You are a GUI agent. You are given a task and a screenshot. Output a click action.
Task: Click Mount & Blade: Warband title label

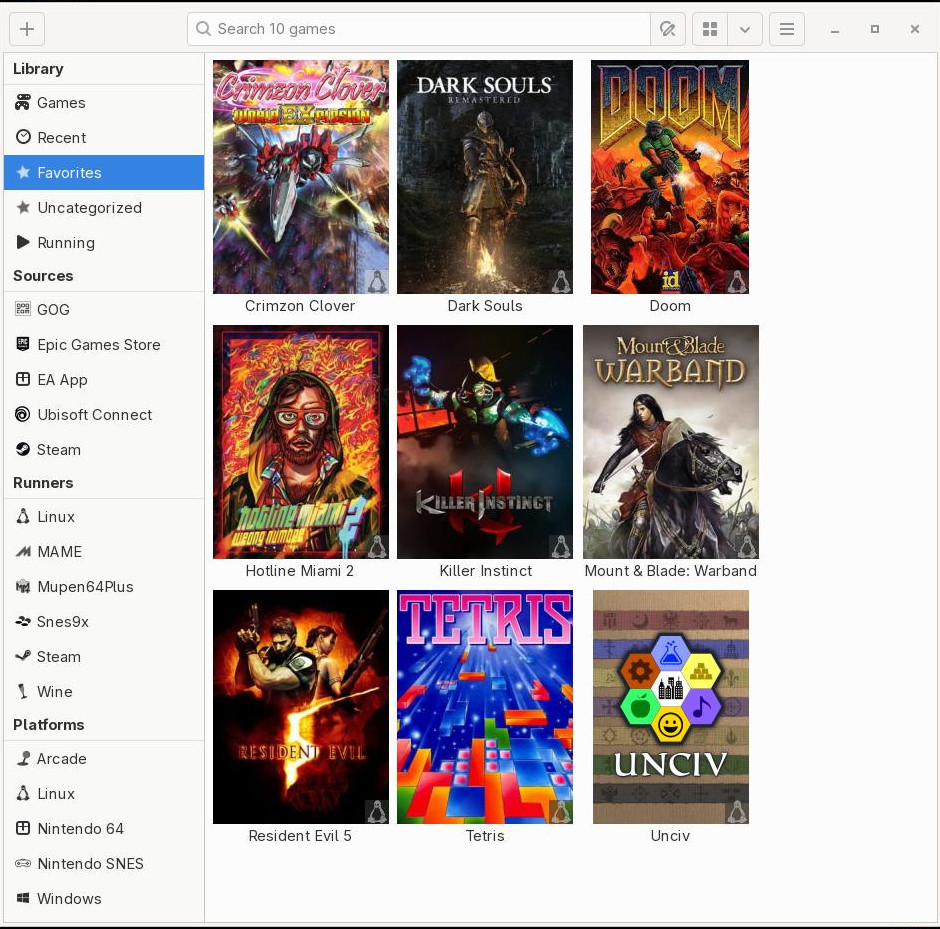pos(671,571)
